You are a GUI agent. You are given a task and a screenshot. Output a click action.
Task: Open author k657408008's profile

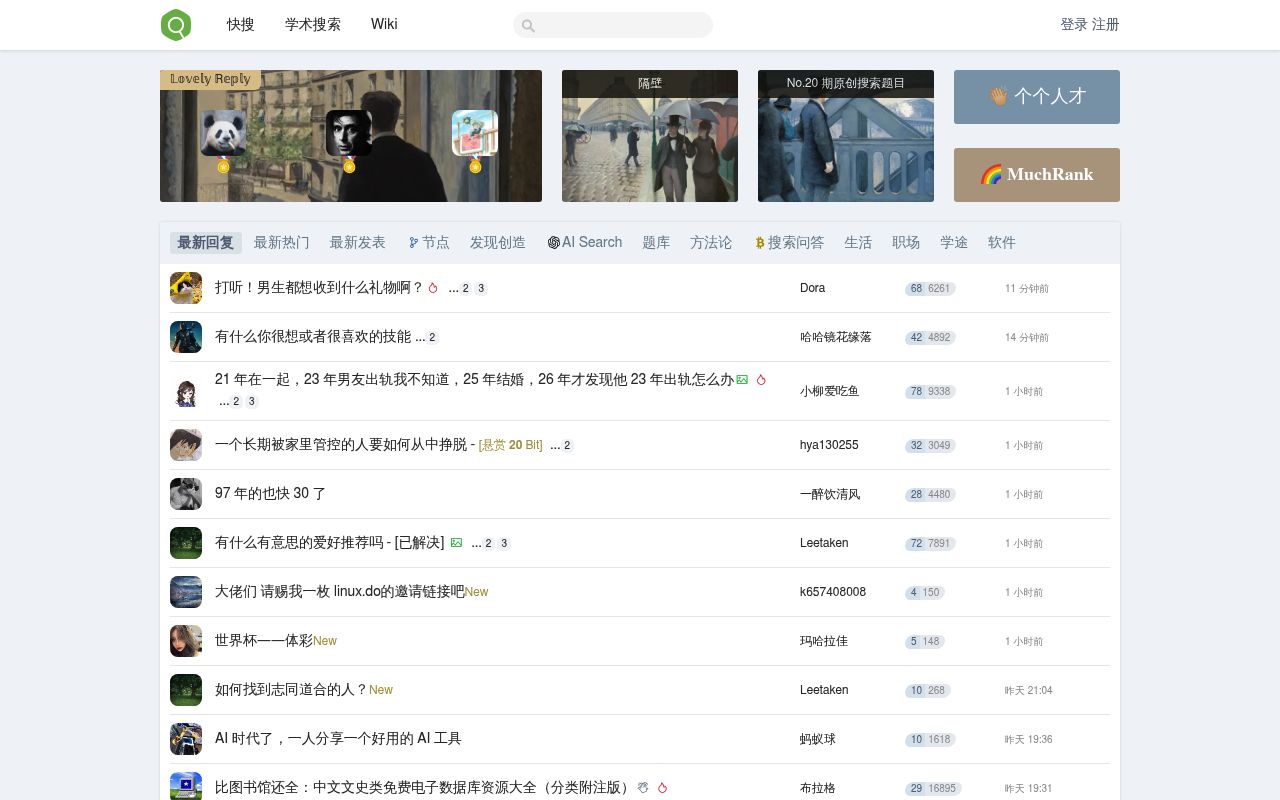pos(833,592)
